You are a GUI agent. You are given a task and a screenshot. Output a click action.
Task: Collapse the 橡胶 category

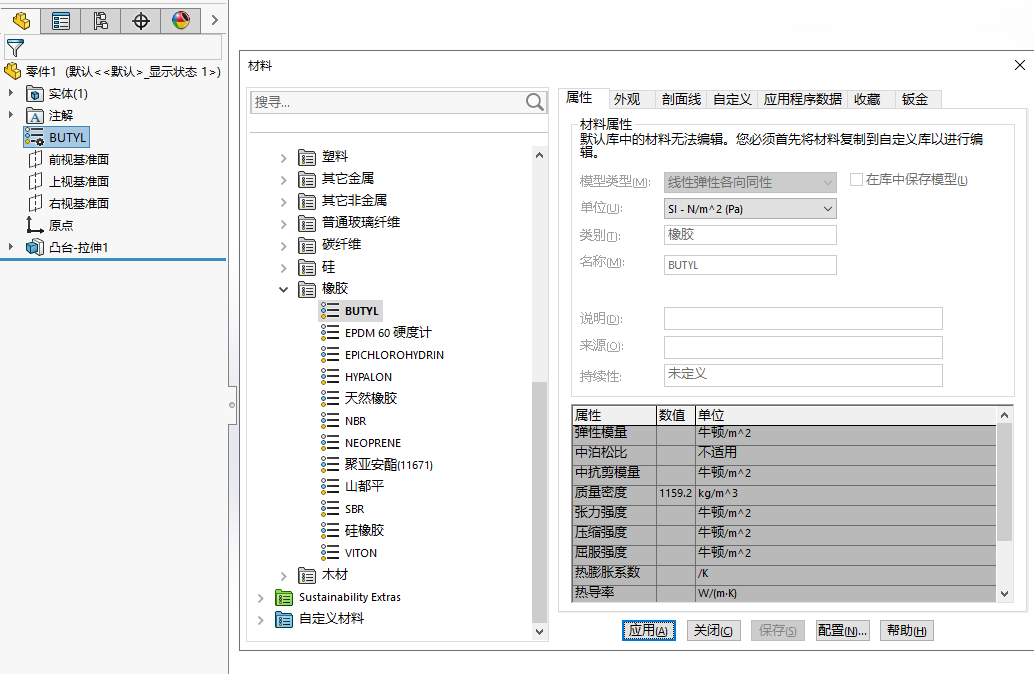pyautogui.click(x=283, y=290)
